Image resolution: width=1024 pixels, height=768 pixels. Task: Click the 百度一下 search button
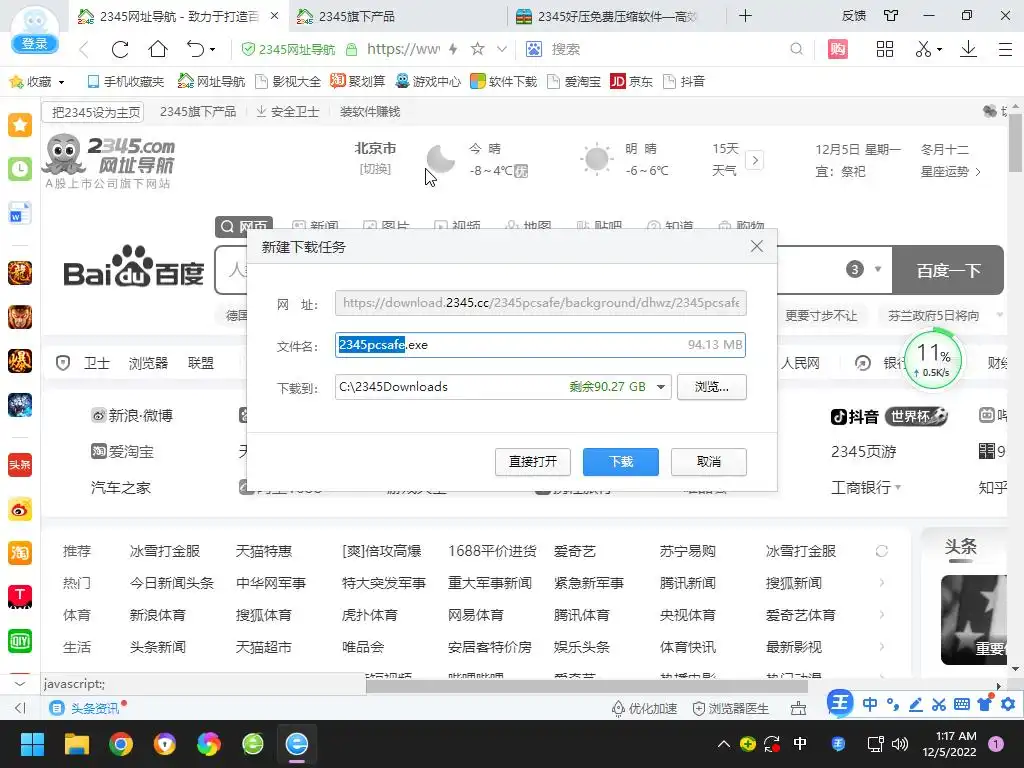pyautogui.click(x=948, y=270)
